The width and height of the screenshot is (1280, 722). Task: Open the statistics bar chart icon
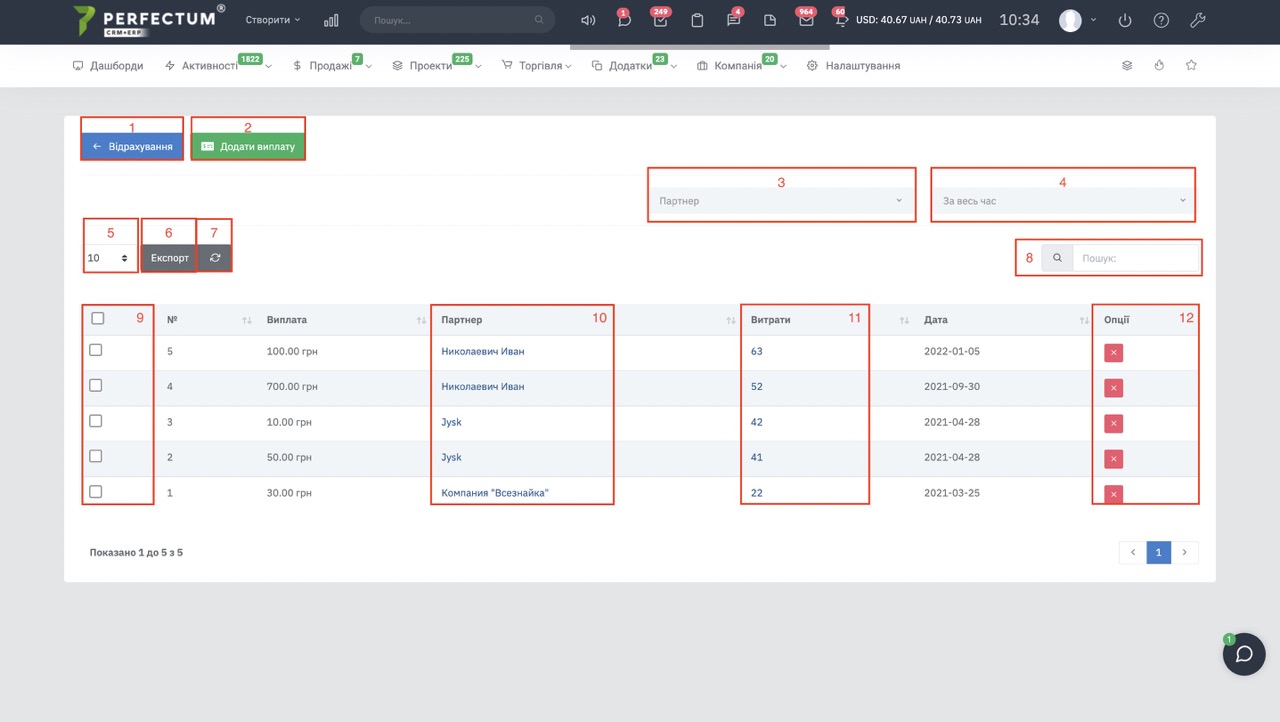tap(331, 20)
